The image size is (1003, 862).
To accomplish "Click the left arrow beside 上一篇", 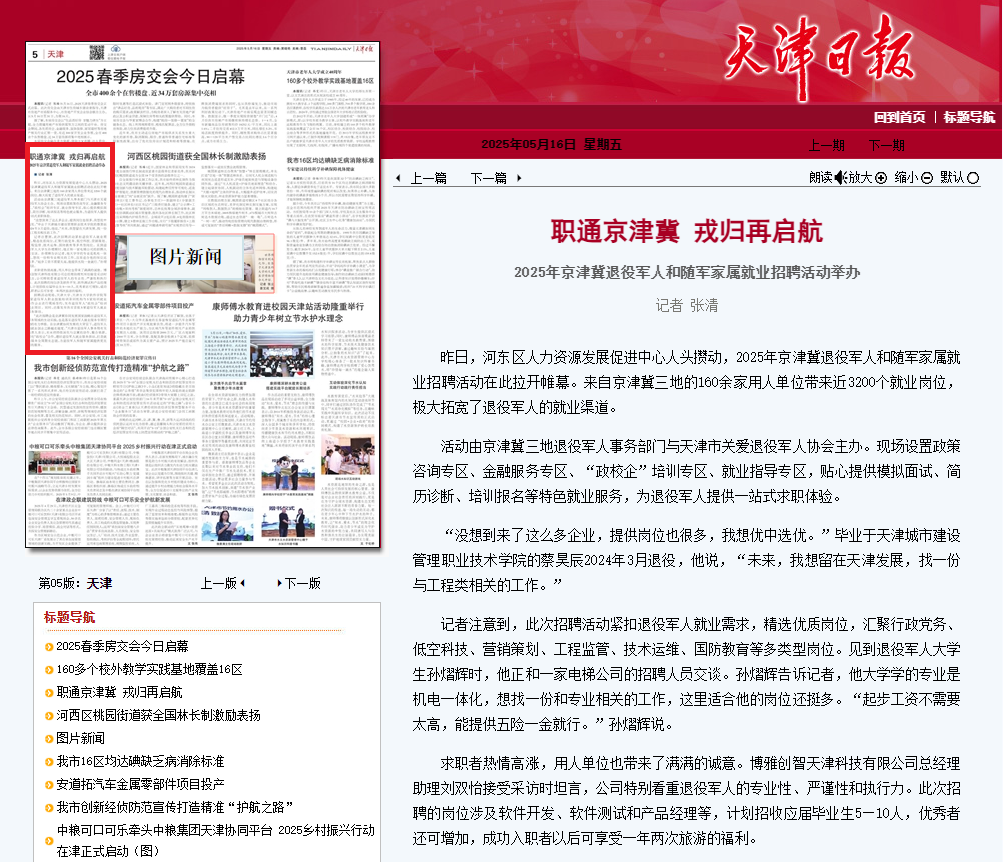I will [399, 178].
